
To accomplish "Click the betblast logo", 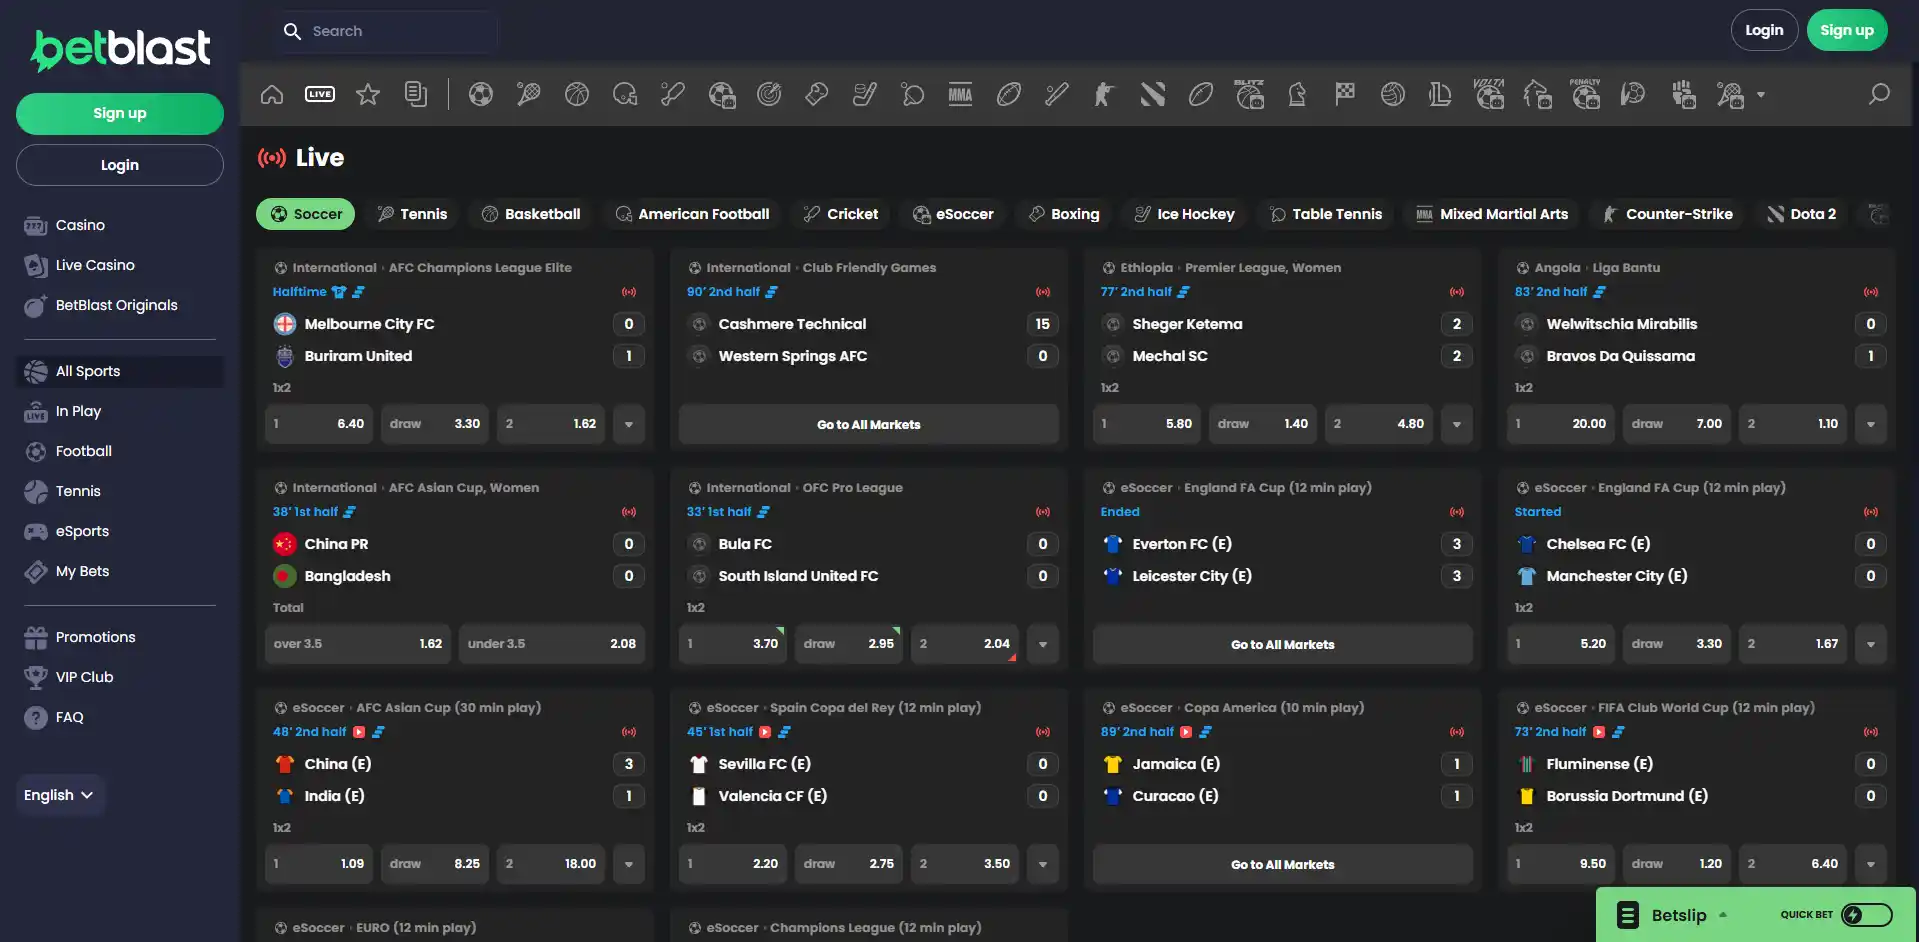I will pos(120,49).
